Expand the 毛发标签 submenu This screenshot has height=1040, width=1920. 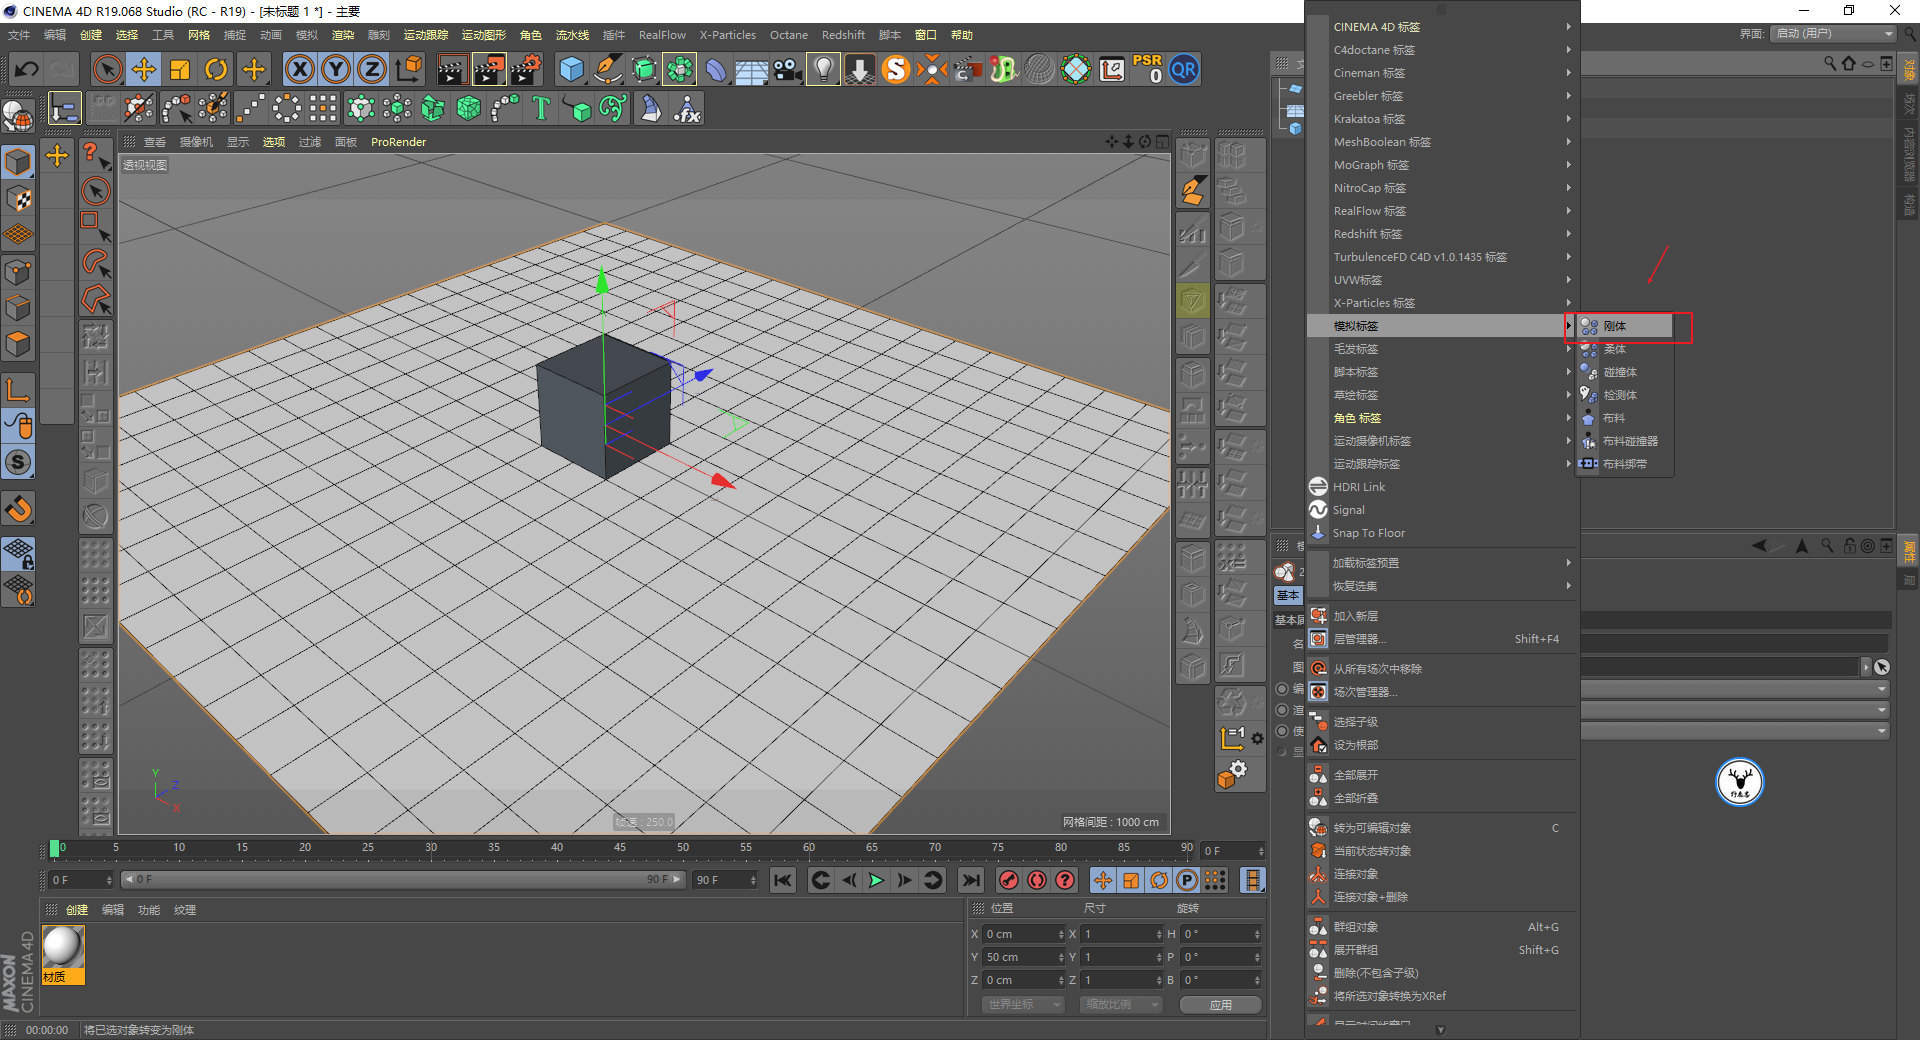pyautogui.click(x=1442, y=349)
